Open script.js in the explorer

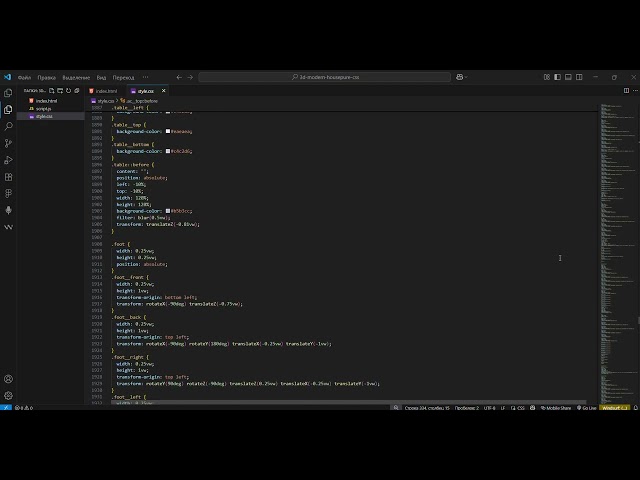pyautogui.click(x=43, y=109)
